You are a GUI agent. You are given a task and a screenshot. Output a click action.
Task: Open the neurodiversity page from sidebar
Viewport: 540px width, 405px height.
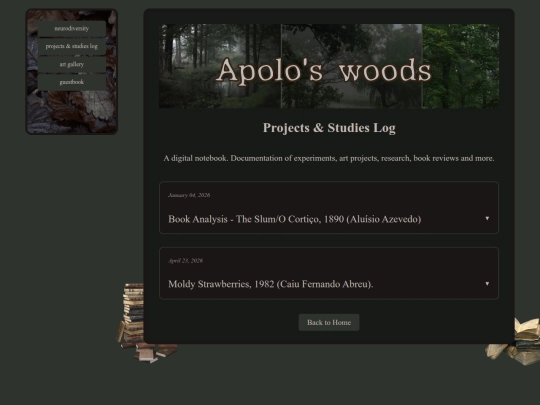[x=72, y=29]
